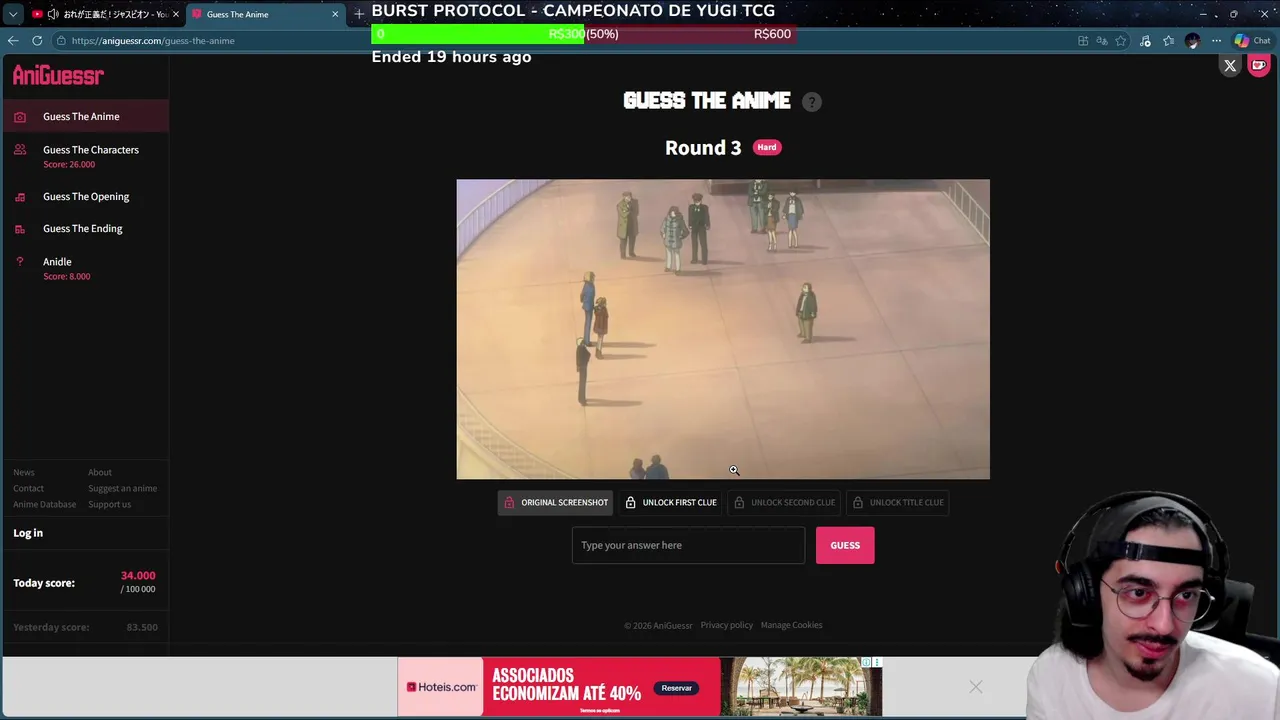The width and height of the screenshot is (1280, 720).
Task: Click Unlock Second Clue
Action: (x=784, y=502)
